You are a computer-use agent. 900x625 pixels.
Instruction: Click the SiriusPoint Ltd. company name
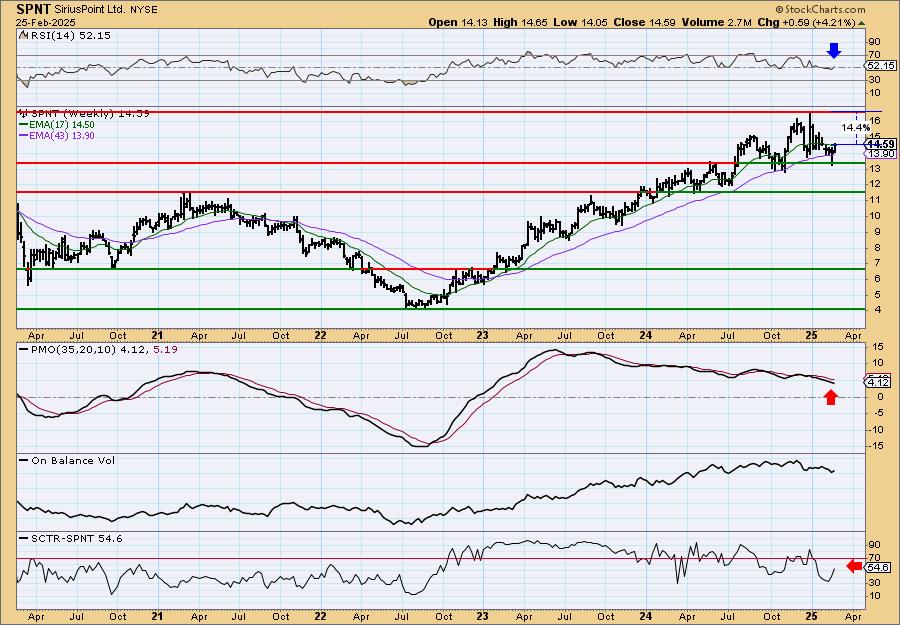coord(88,10)
